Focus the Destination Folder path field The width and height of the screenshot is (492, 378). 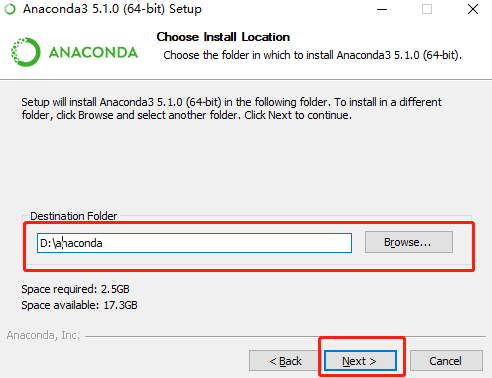coord(194,243)
